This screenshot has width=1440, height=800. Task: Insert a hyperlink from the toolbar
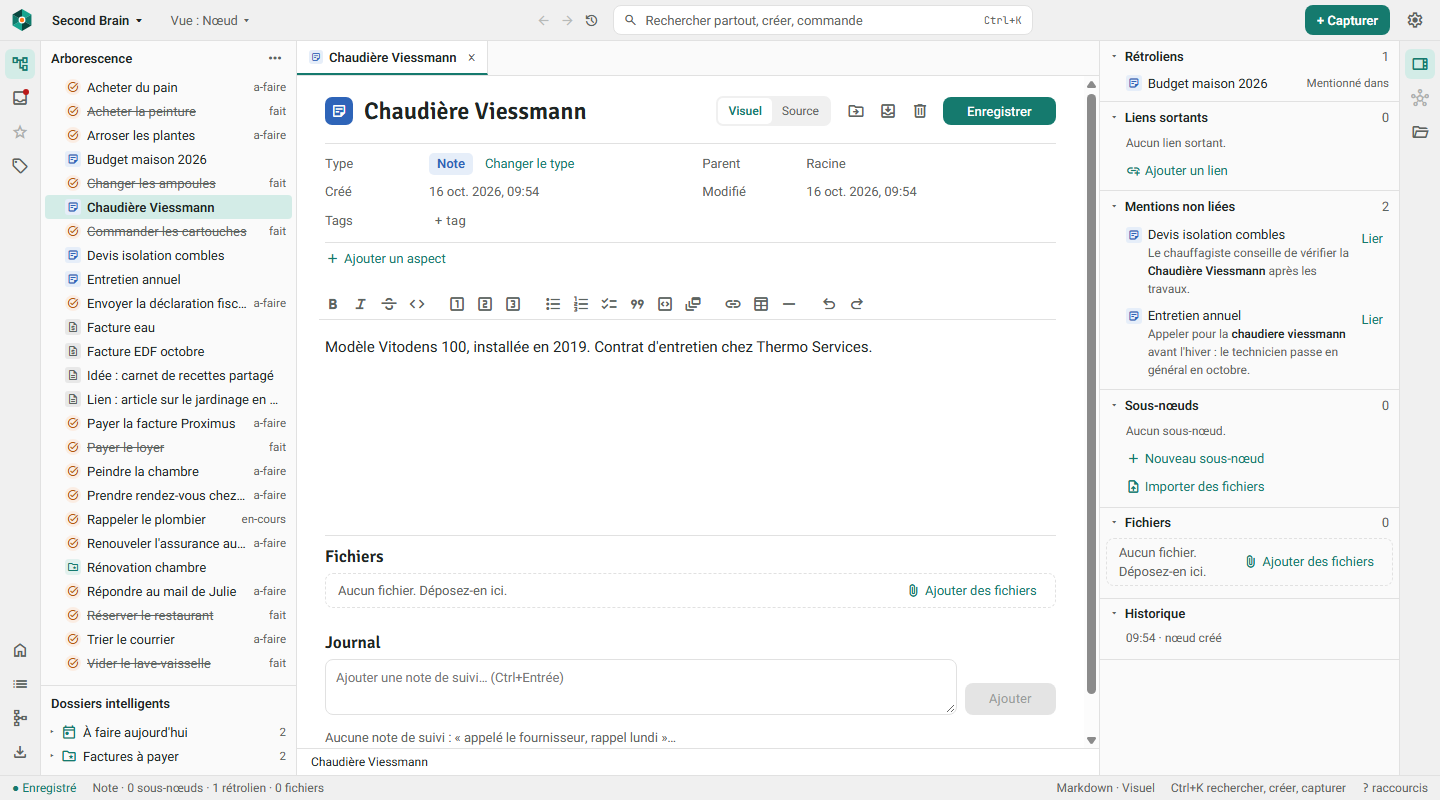click(733, 304)
